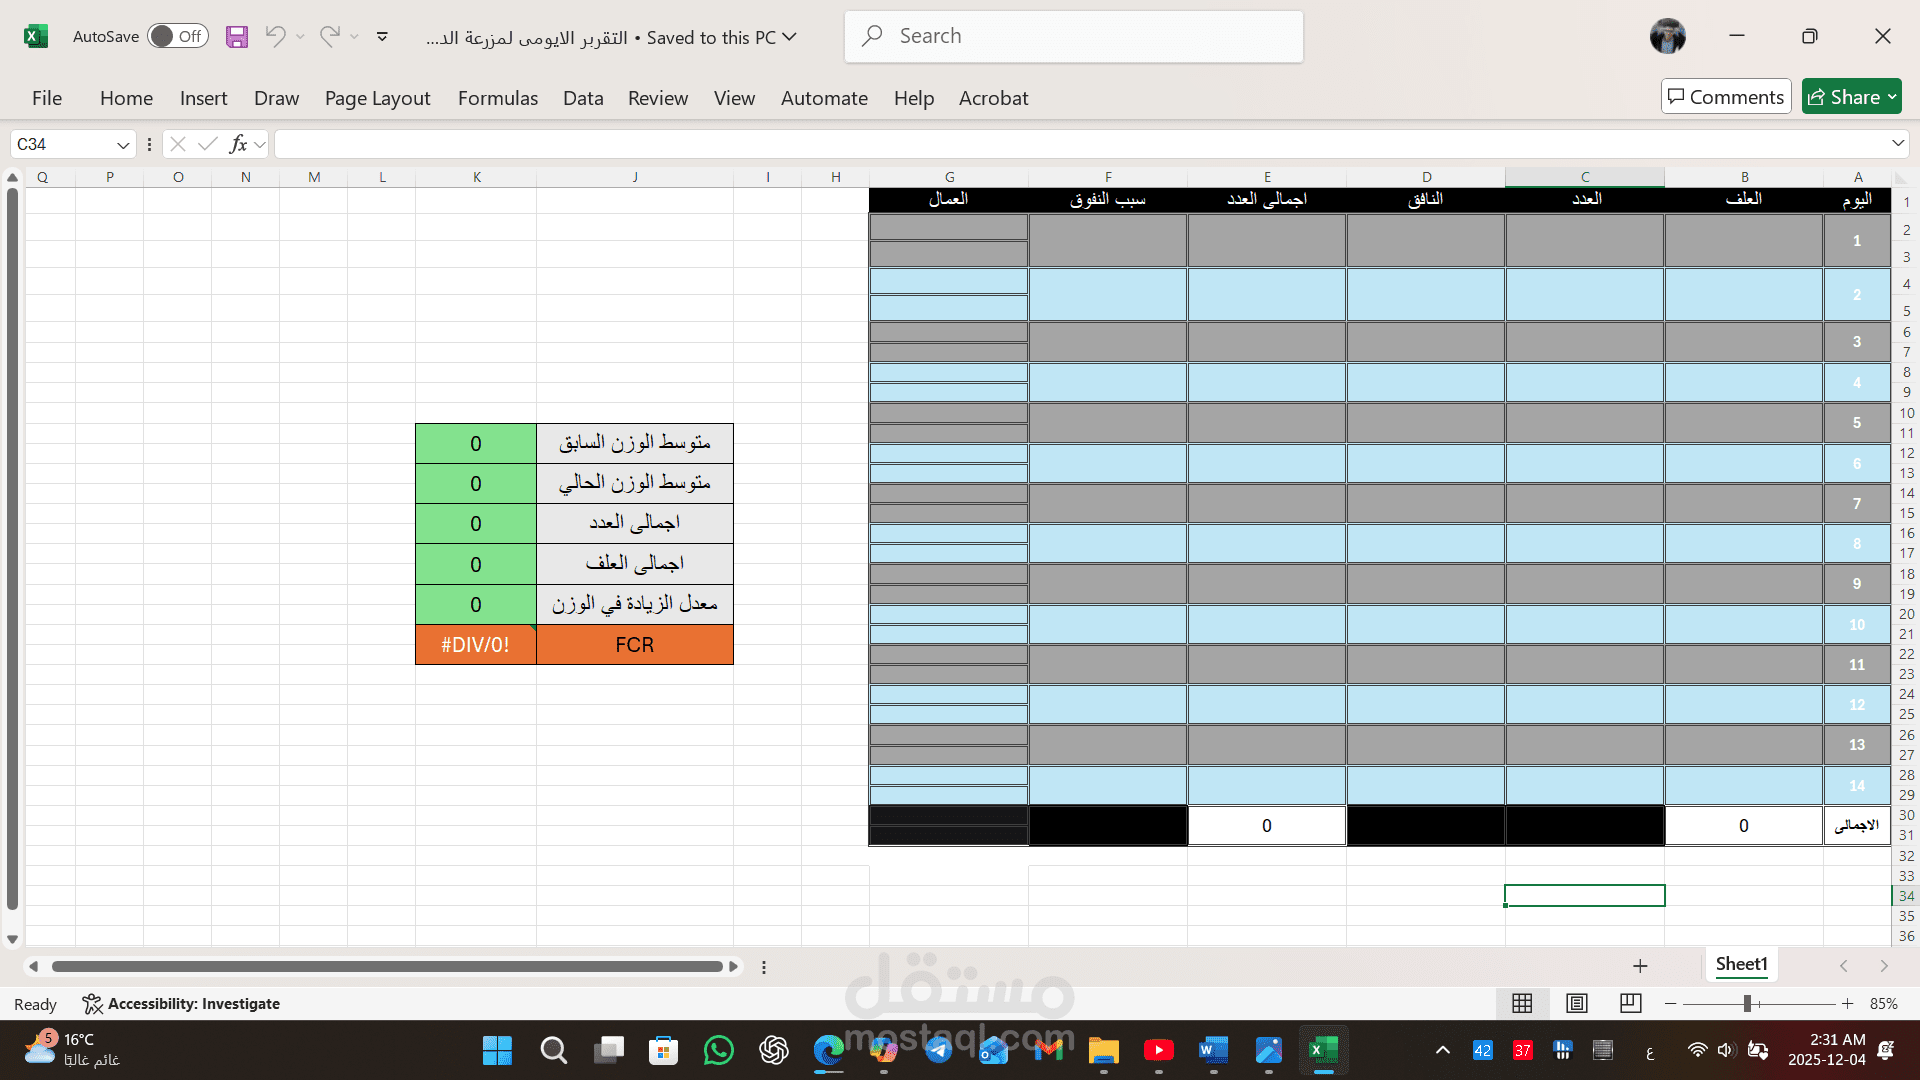Image resolution: width=1920 pixels, height=1080 pixels.
Task: Open the Help tab
Action: click(914, 98)
